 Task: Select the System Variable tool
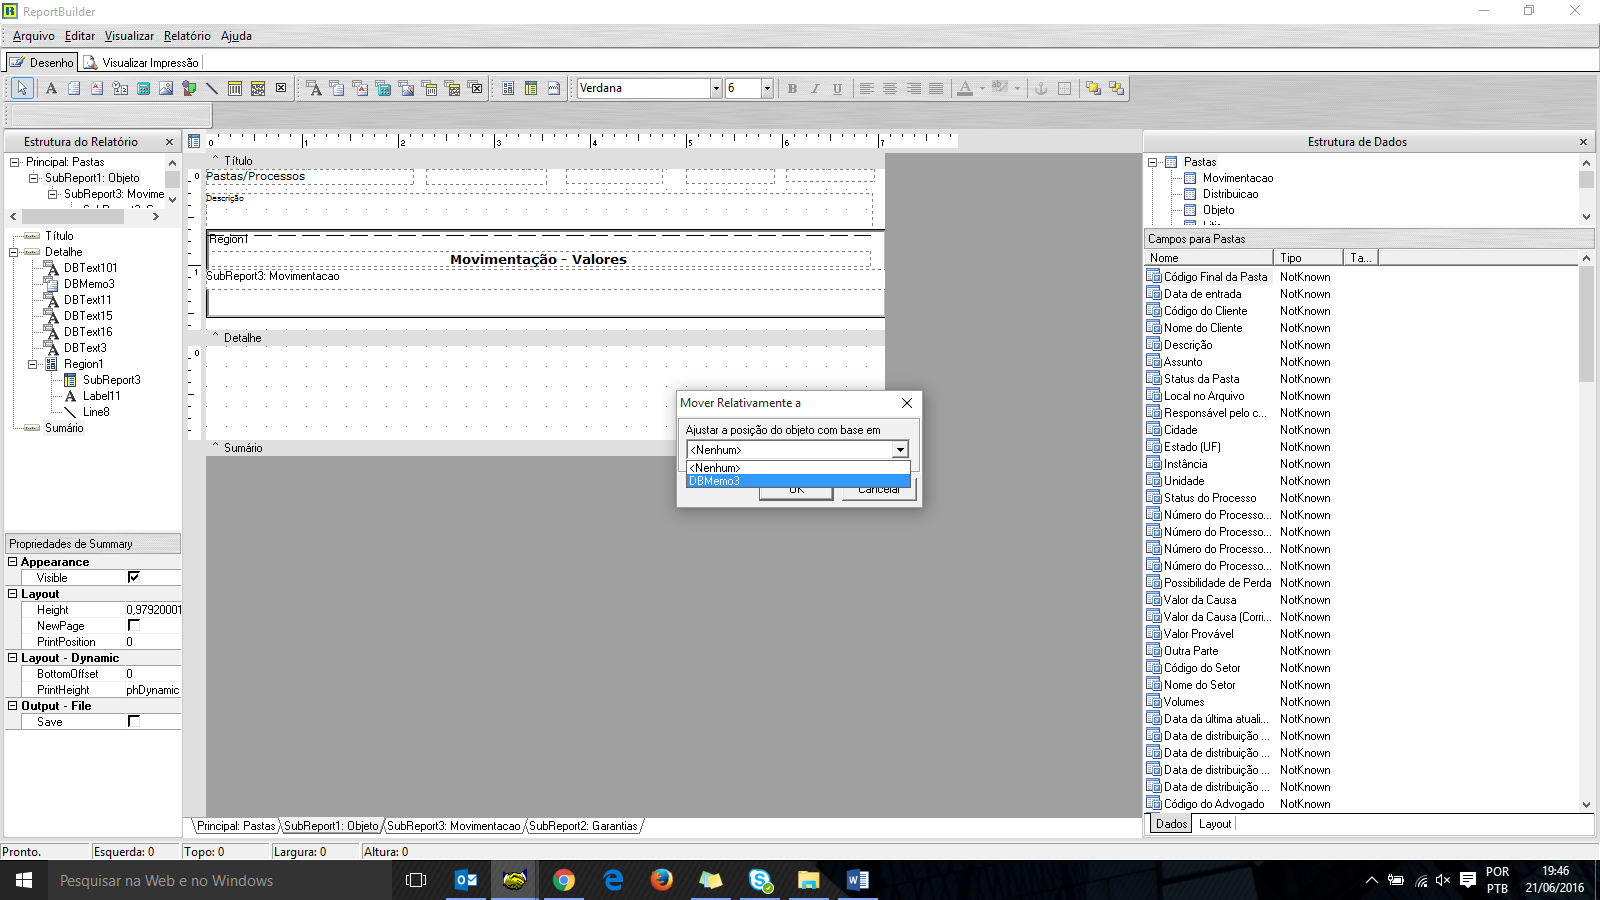coord(120,88)
